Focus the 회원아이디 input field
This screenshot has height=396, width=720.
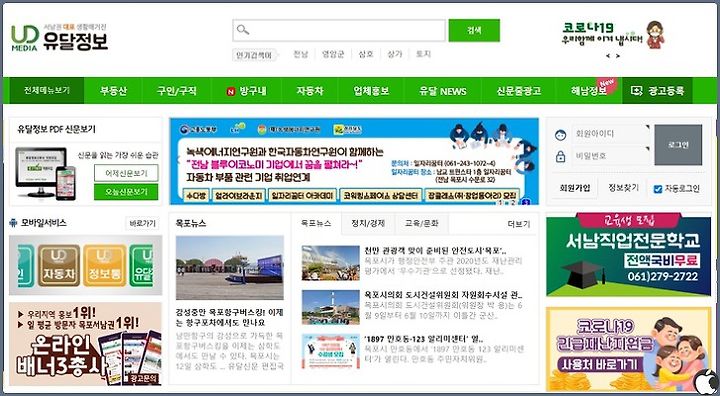(x=611, y=135)
